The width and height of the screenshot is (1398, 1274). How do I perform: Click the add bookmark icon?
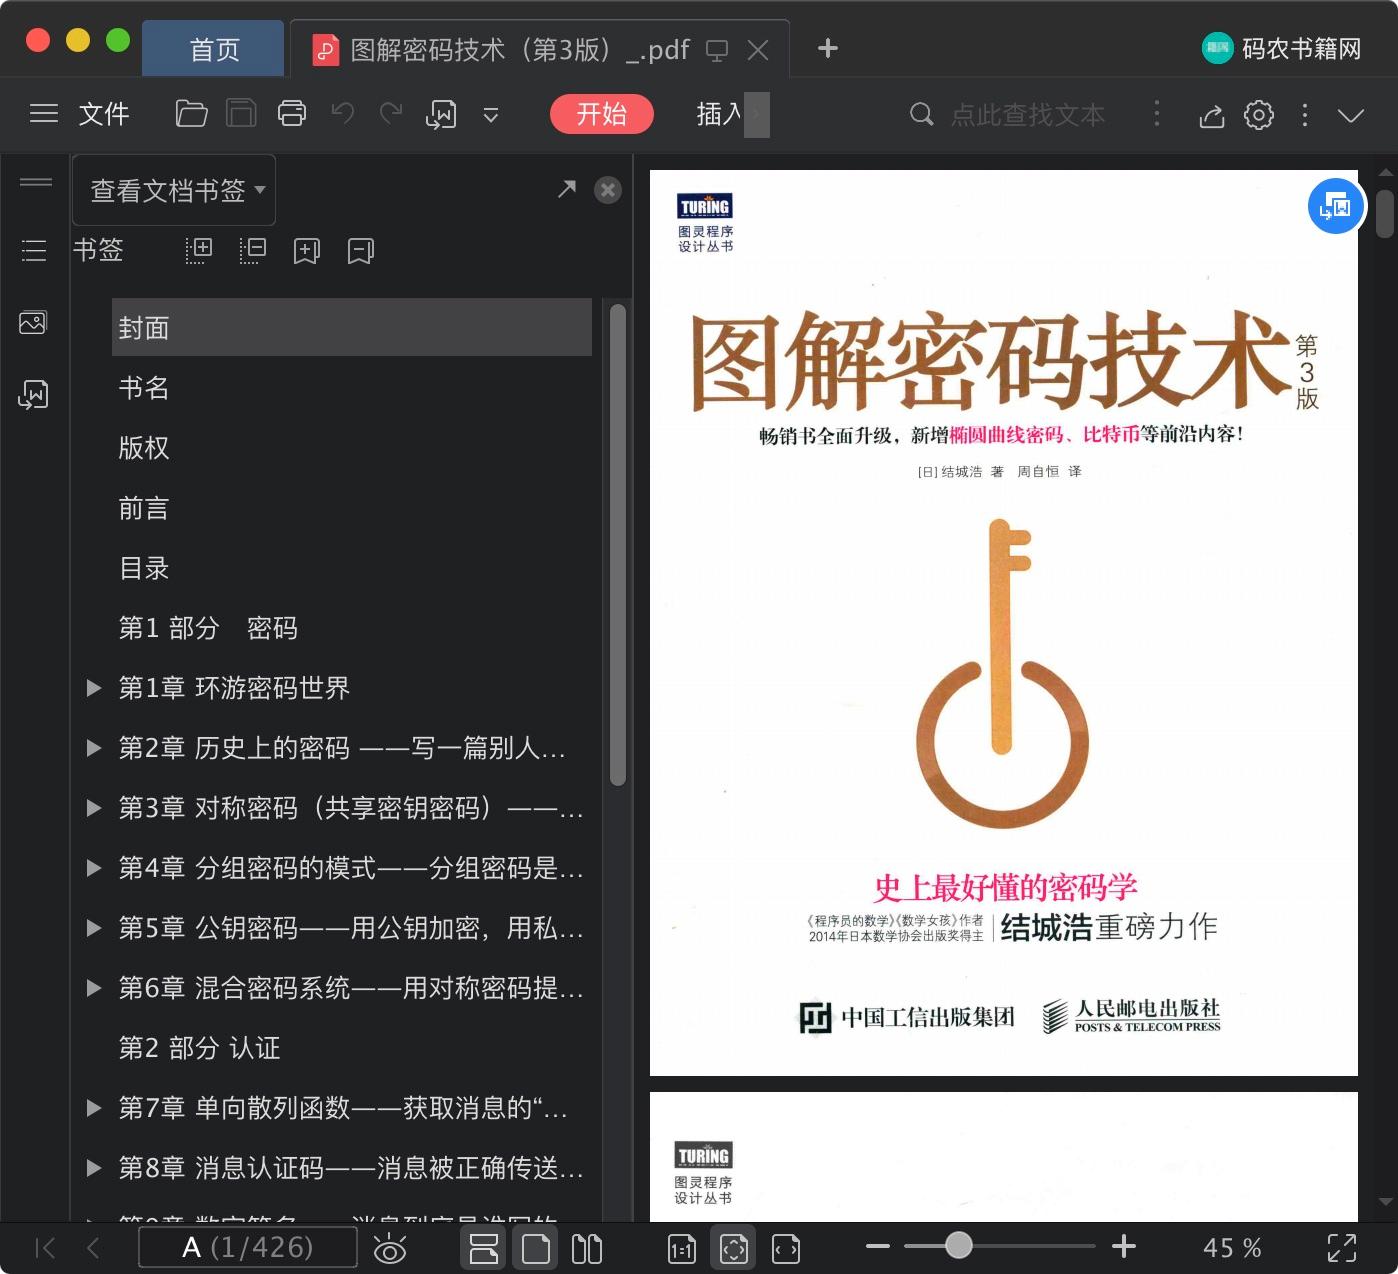click(x=307, y=251)
